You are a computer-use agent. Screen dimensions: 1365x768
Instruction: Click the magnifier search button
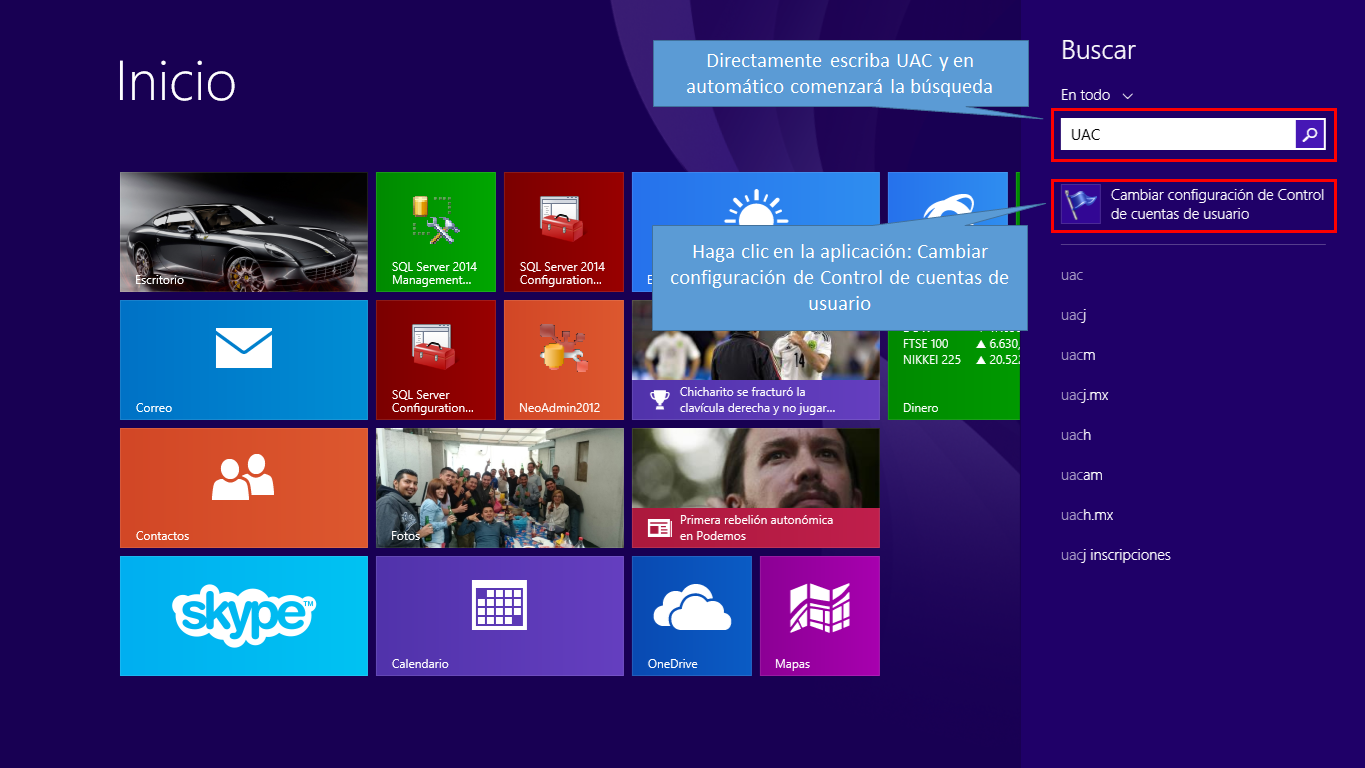coord(1310,134)
